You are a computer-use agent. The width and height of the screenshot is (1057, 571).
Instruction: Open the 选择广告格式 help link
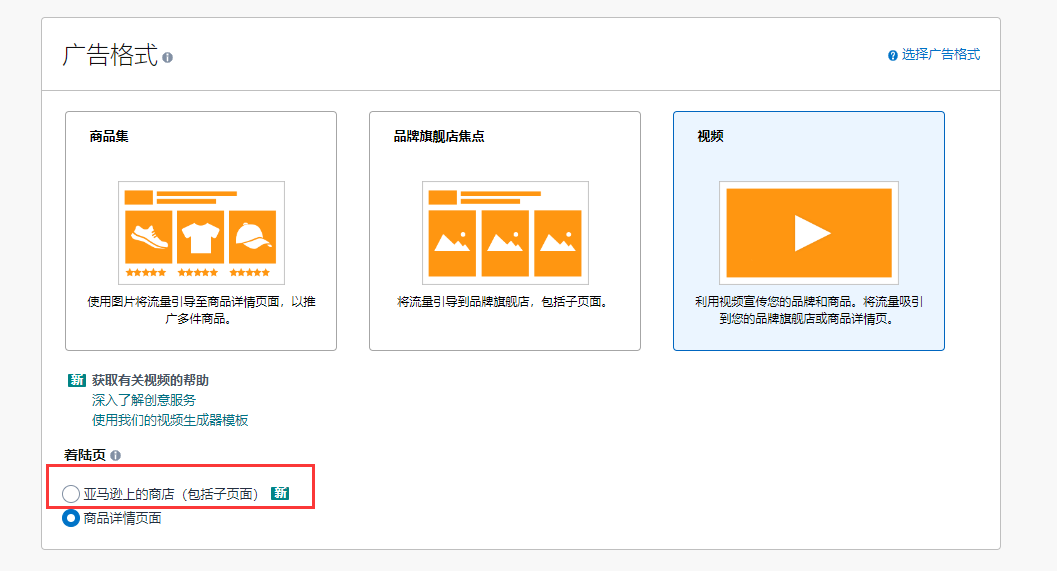pos(940,55)
